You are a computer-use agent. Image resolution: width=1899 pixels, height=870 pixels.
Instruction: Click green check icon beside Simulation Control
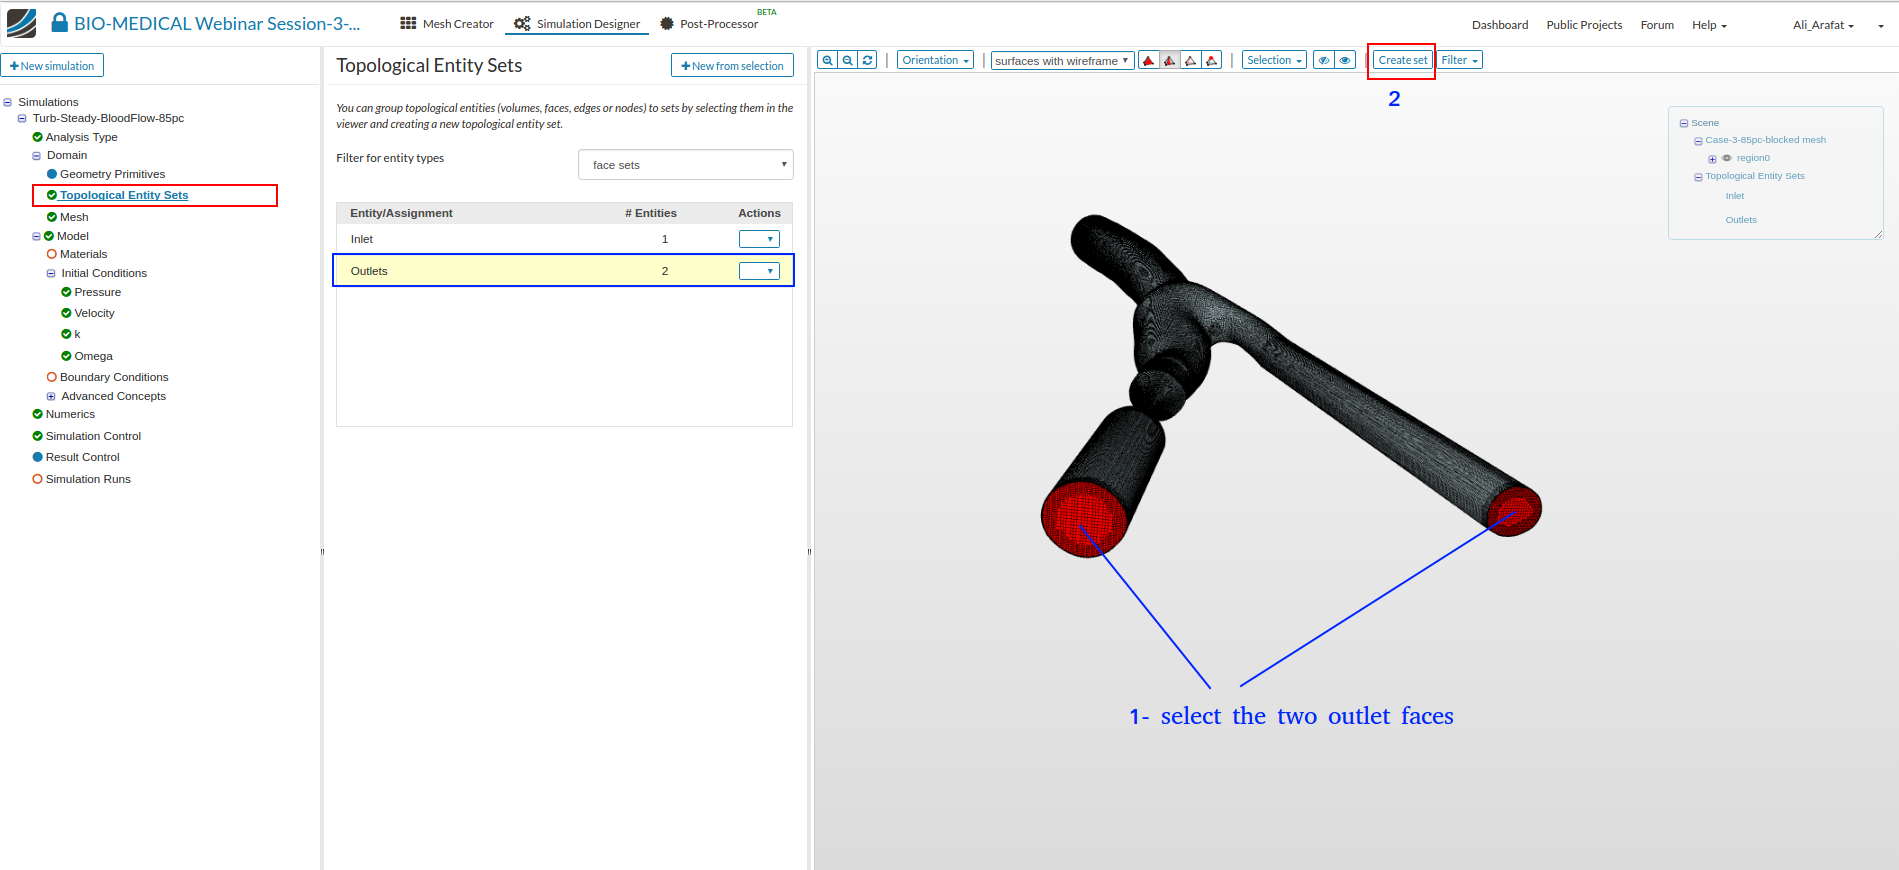[x=38, y=436]
